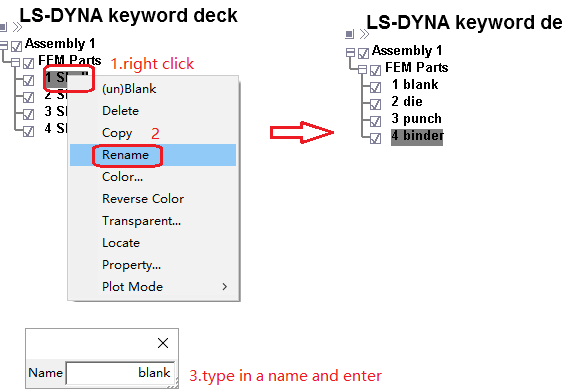Viewport: 576px width, 392px height.
Task: Select Rename in the context menu
Action: pos(153,155)
